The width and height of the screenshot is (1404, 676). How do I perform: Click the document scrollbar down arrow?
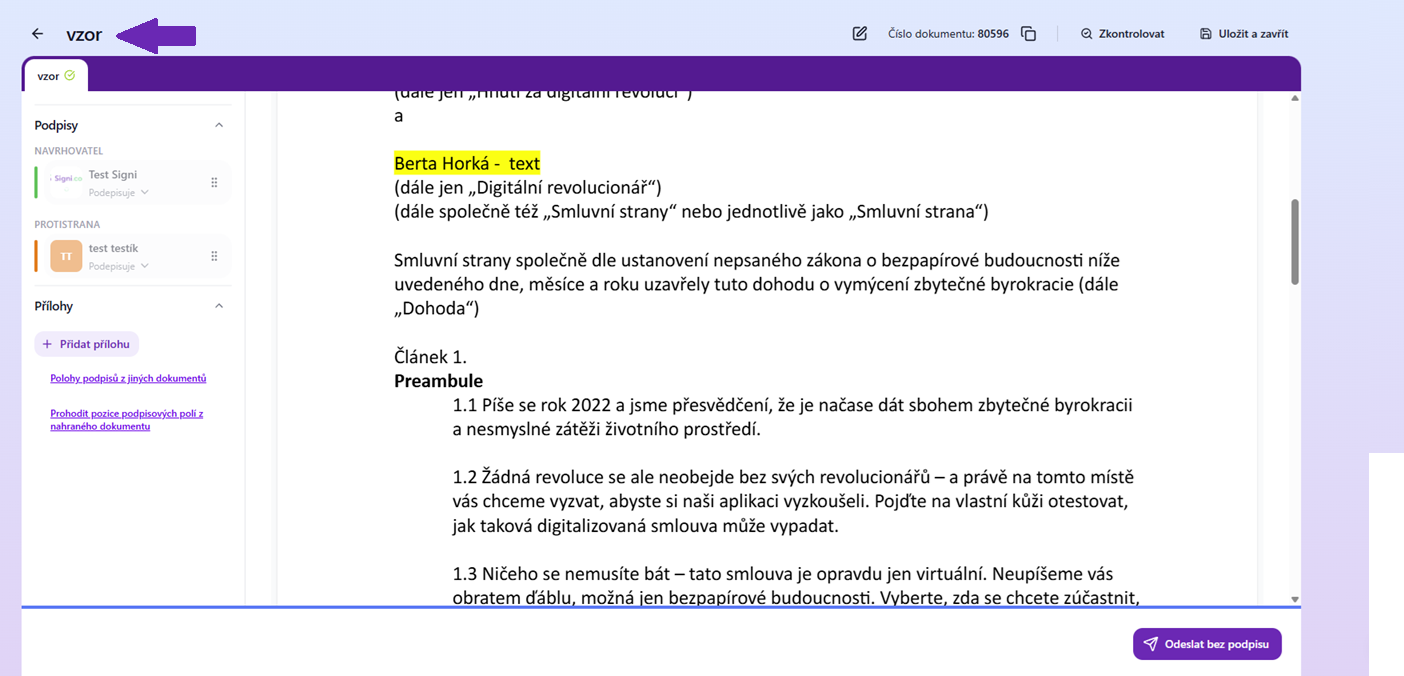[x=1295, y=600]
